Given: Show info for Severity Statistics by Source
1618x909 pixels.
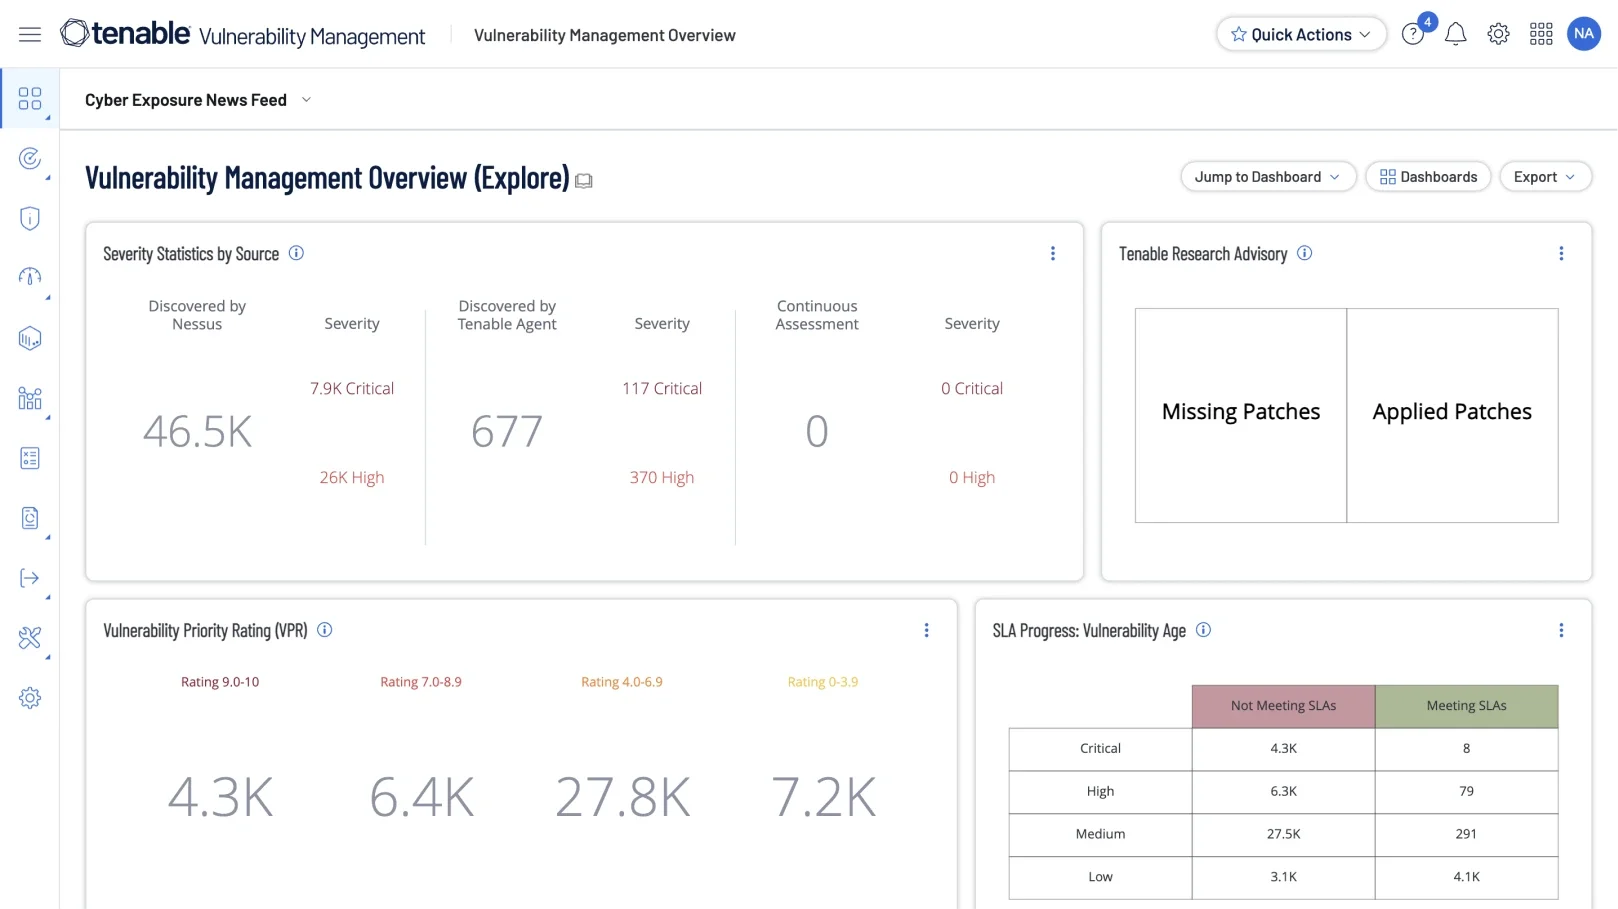Looking at the screenshot, I should (x=296, y=253).
